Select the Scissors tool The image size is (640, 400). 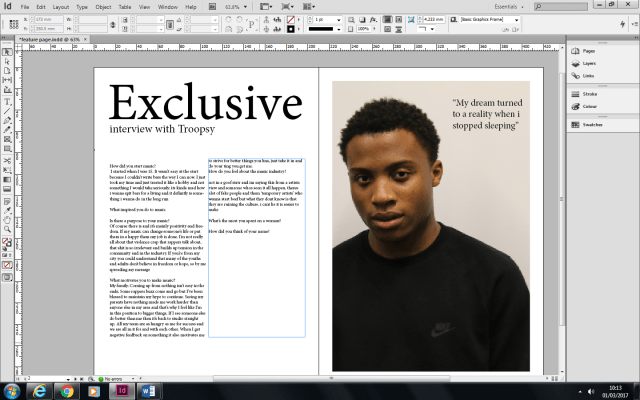(x=7, y=161)
